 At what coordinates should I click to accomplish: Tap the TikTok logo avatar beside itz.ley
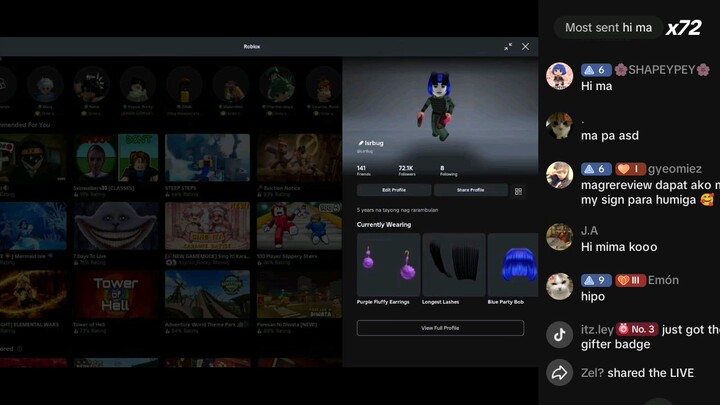[x=560, y=335]
